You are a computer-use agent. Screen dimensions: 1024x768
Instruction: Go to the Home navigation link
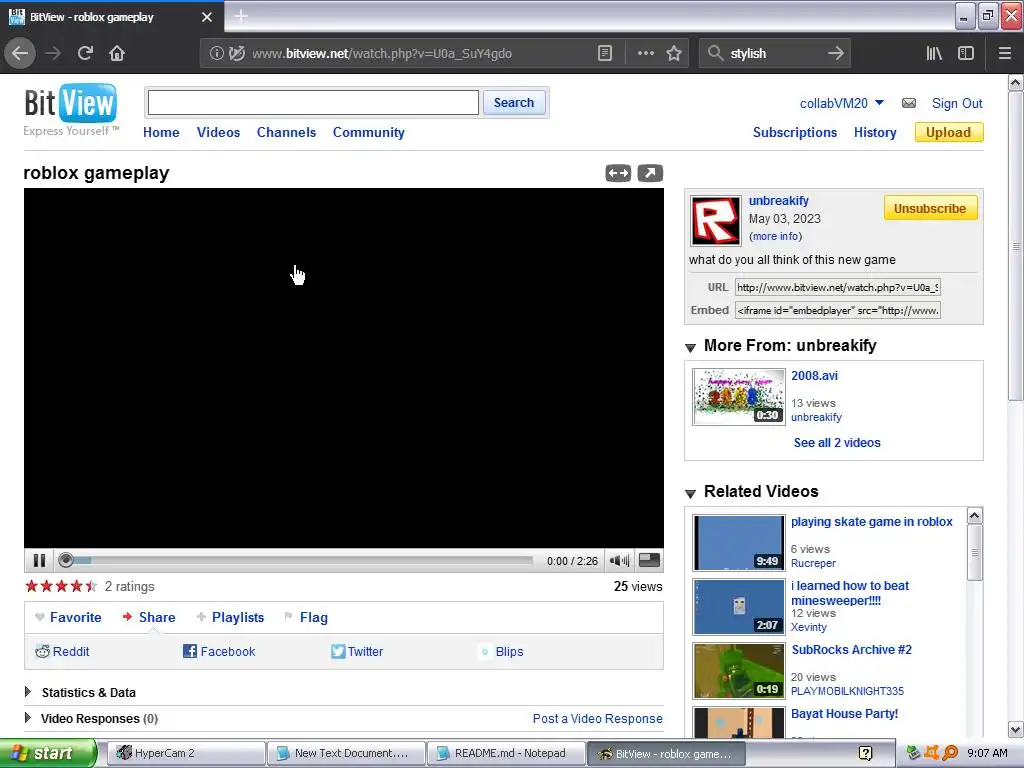point(161,132)
